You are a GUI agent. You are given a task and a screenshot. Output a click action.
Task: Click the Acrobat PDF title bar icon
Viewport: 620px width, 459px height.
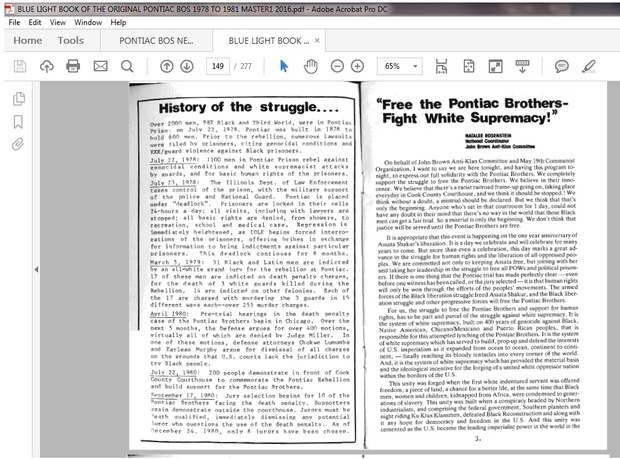[9, 9]
